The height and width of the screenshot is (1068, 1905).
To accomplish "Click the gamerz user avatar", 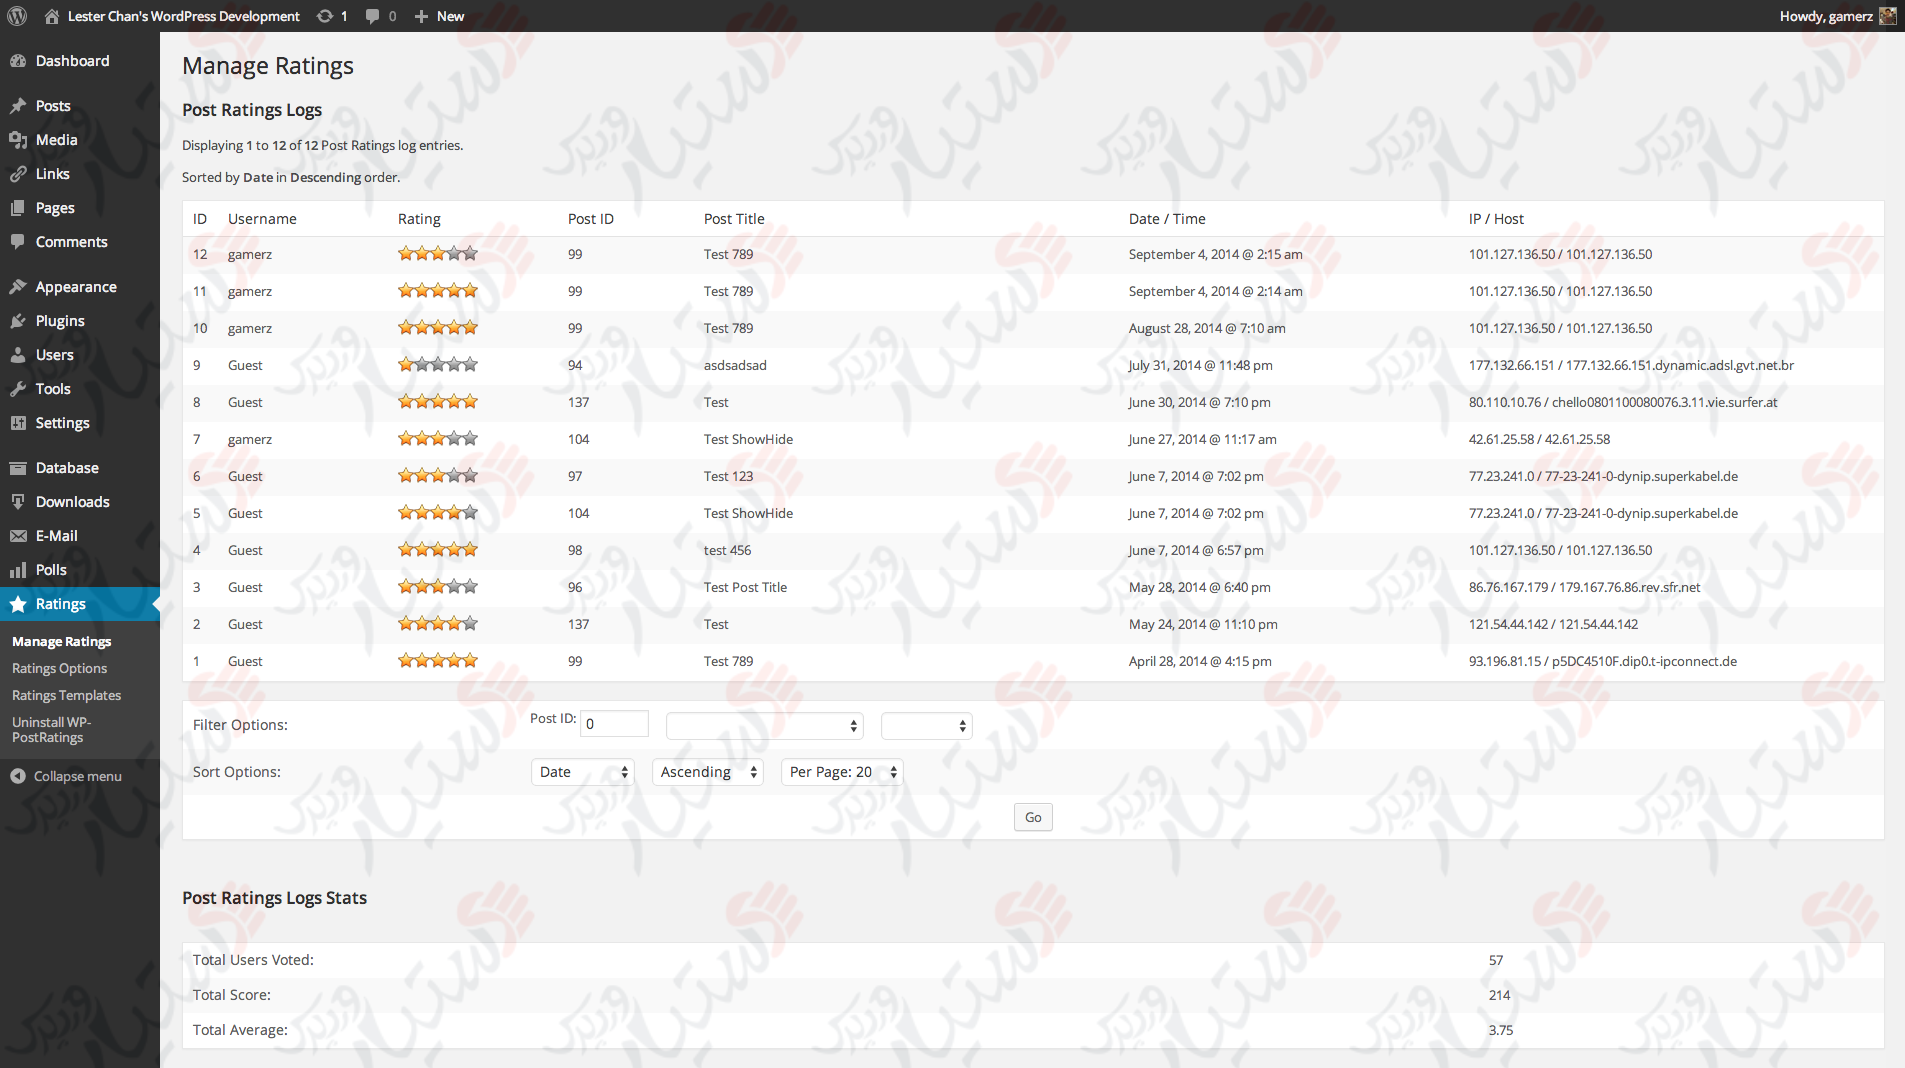I will (x=1887, y=16).
